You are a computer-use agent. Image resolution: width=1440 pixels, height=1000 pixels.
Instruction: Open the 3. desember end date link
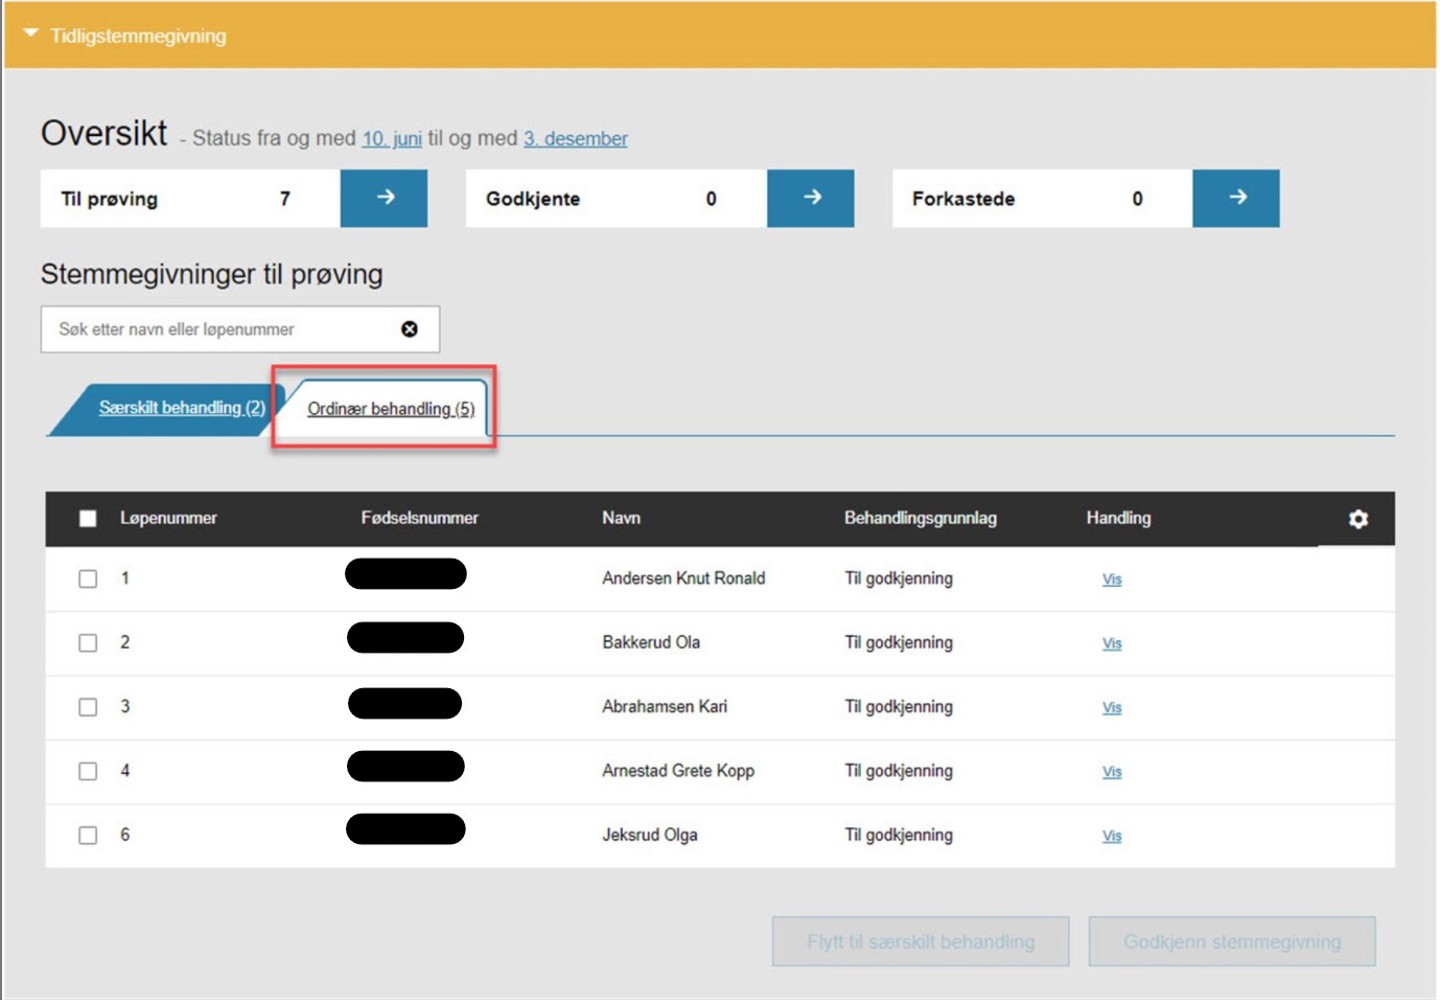[x=575, y=139]
